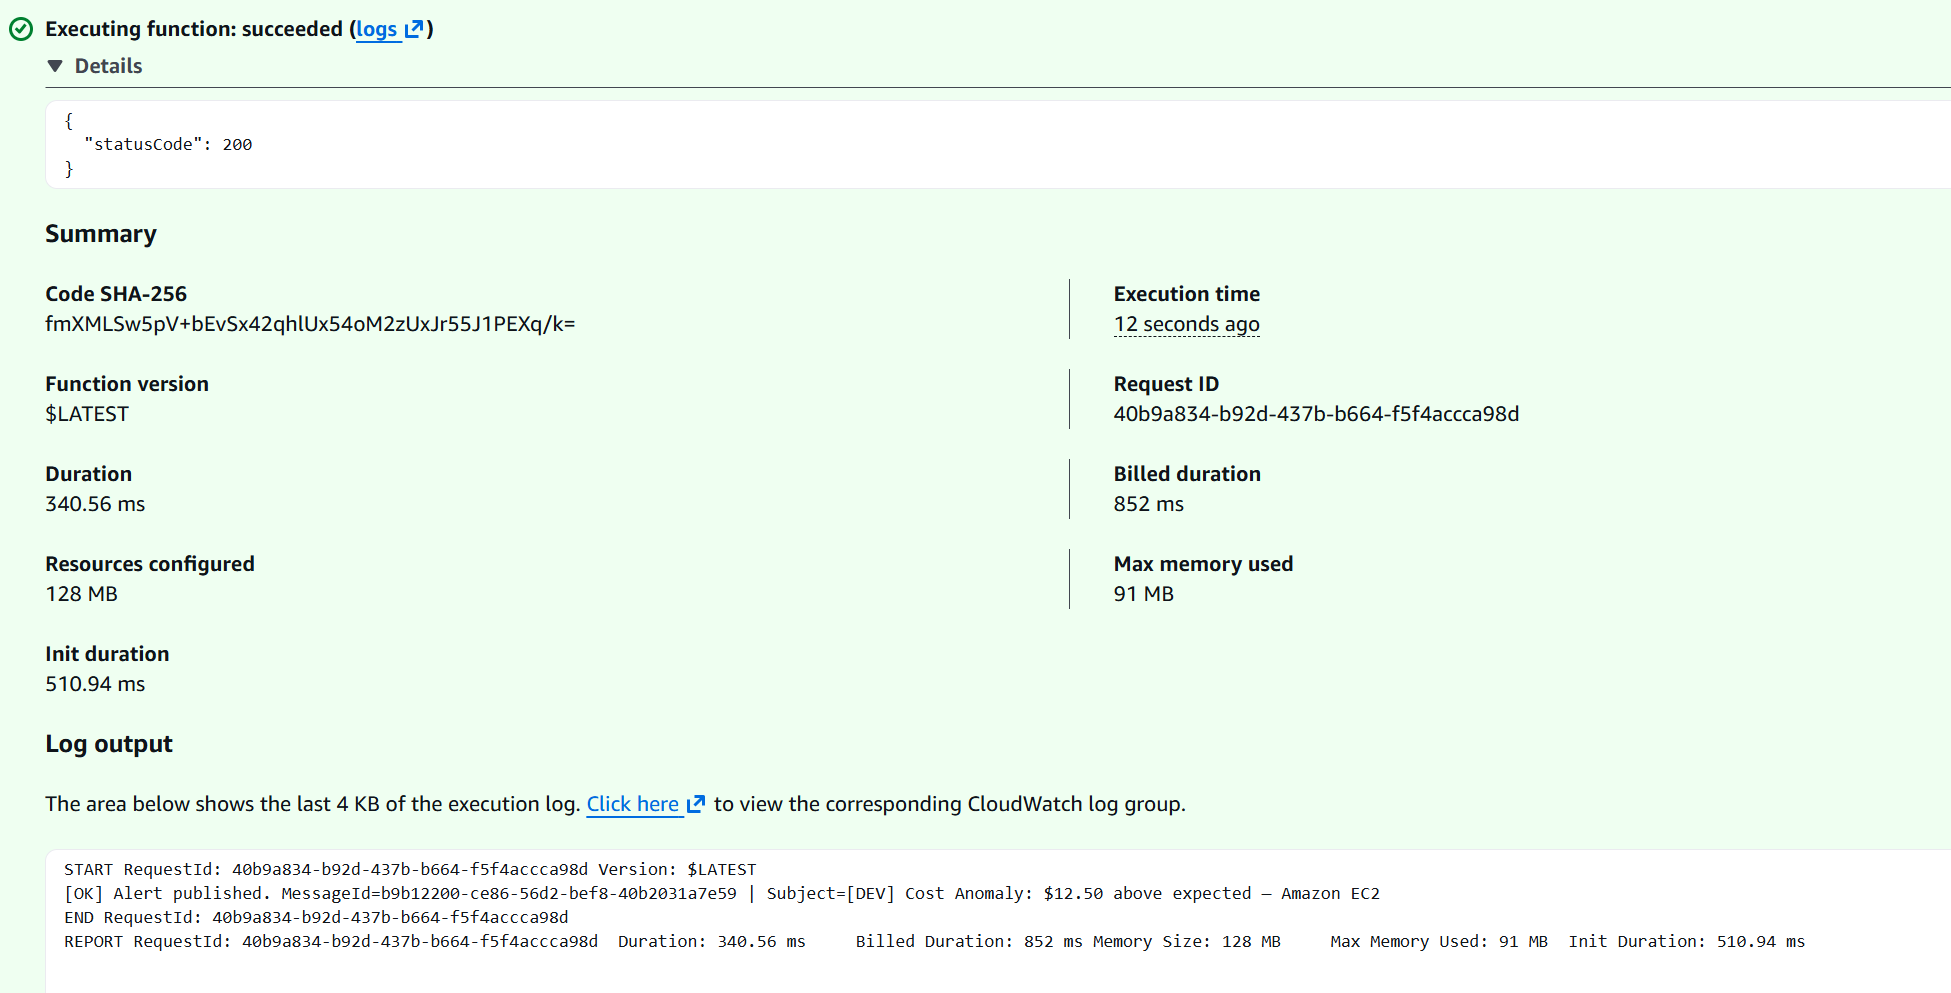Click the START RequestId log line
The width and height of the screenshot is (1951, 993).
tap(410, 870)
